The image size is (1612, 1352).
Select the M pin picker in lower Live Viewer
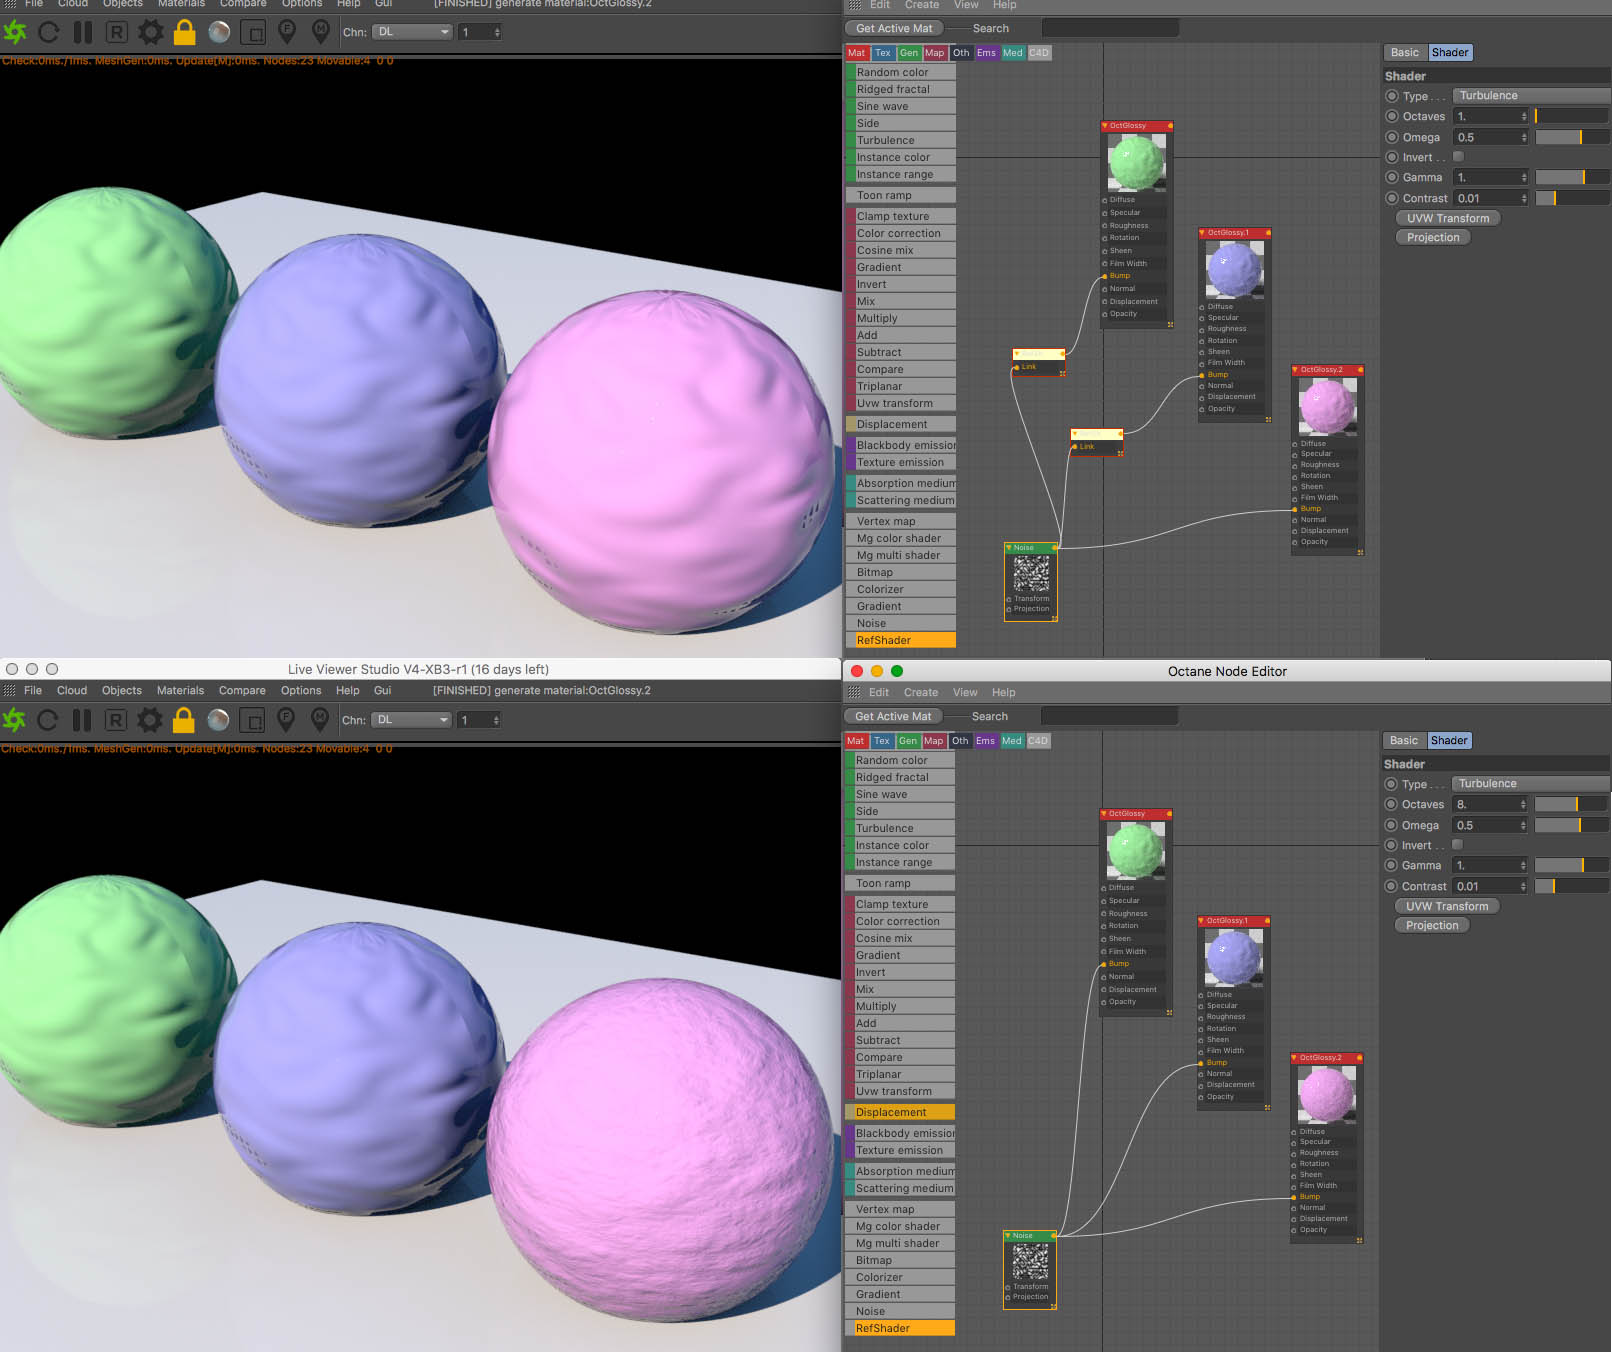tap(320, 720)
